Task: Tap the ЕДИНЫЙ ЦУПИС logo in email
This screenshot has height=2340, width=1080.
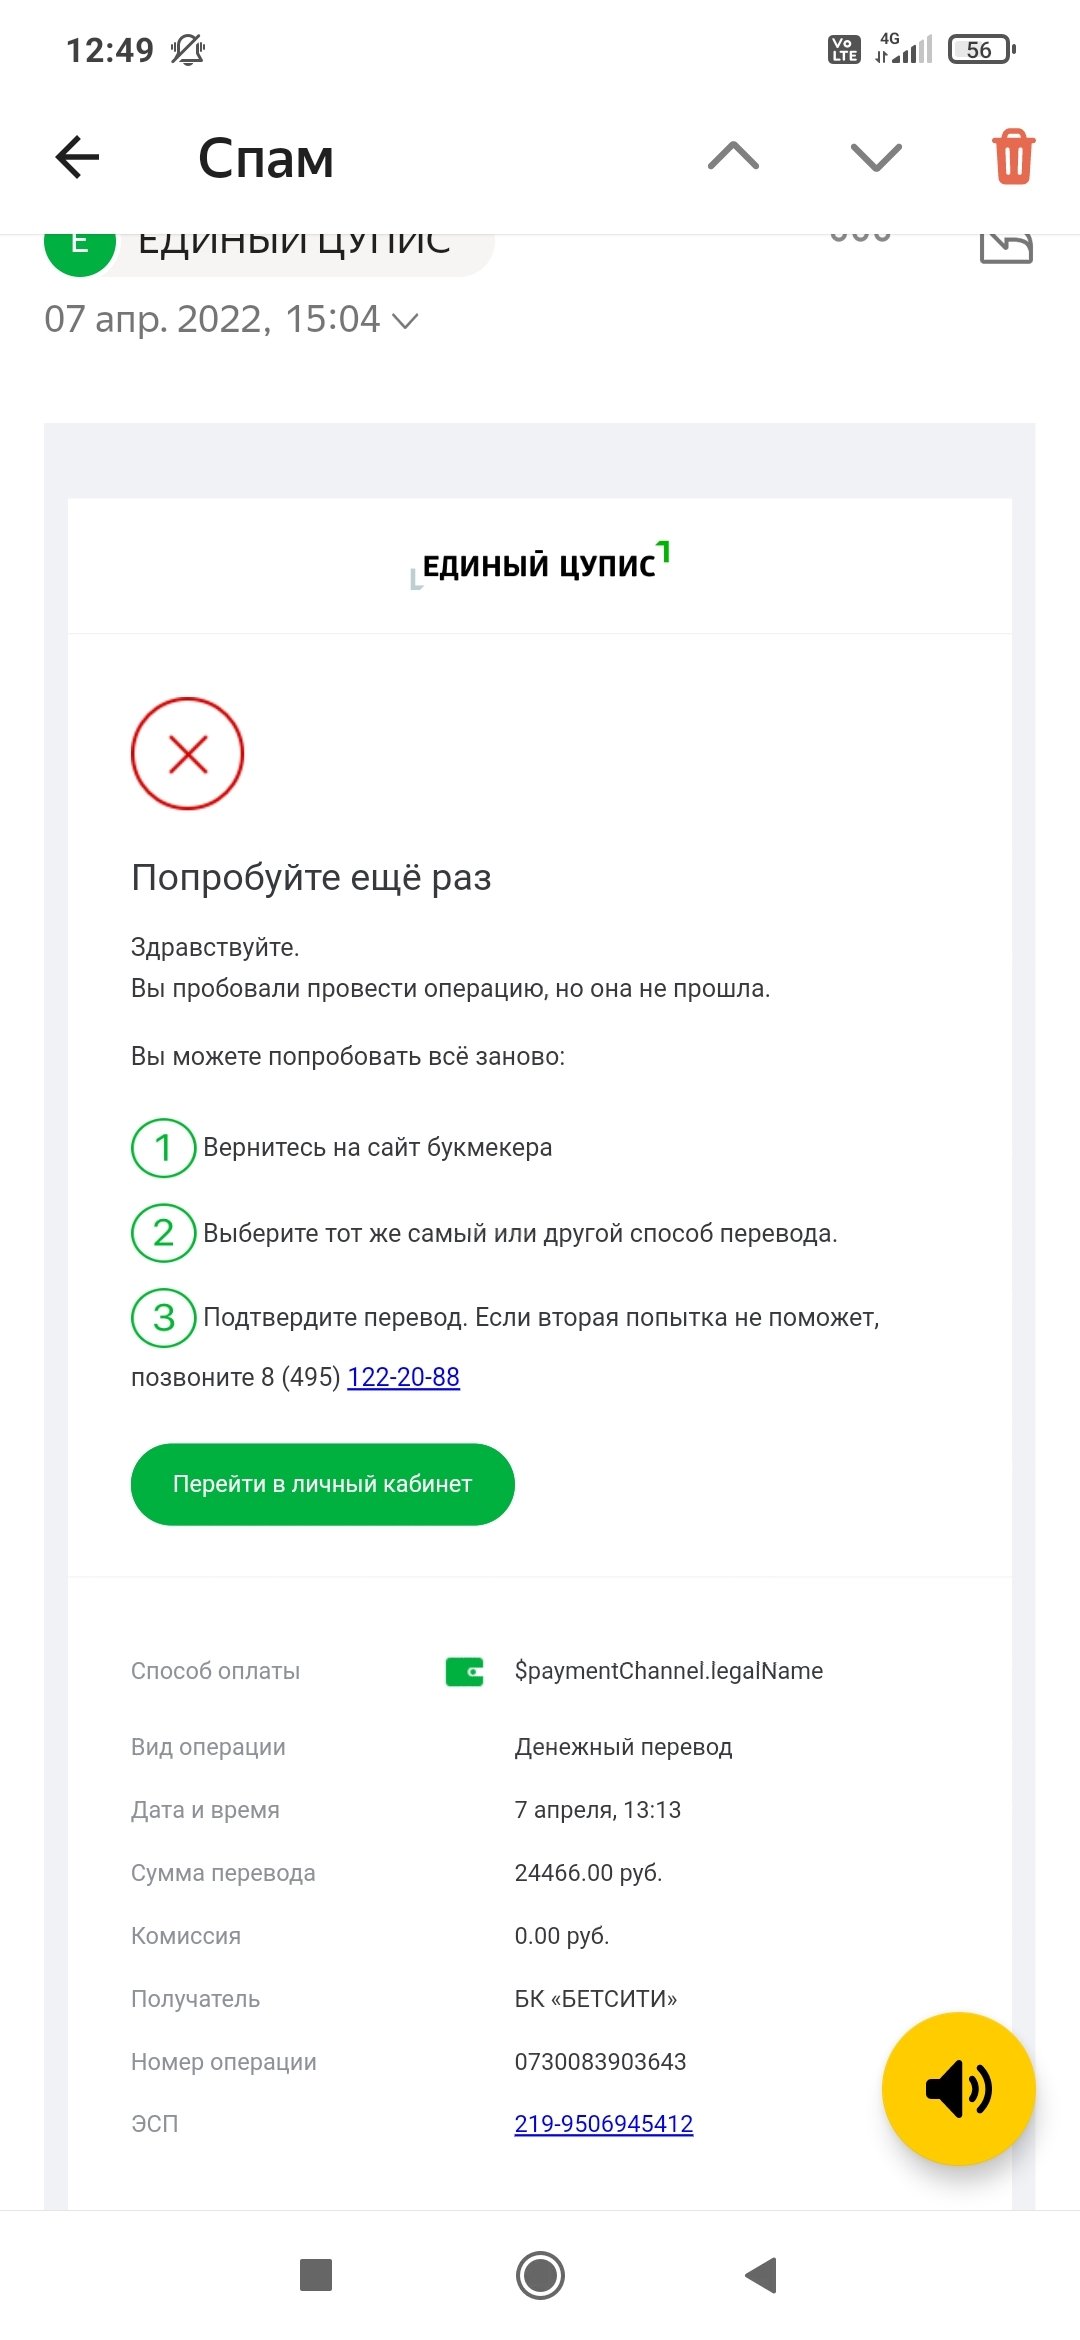Action: pos(540,565)
